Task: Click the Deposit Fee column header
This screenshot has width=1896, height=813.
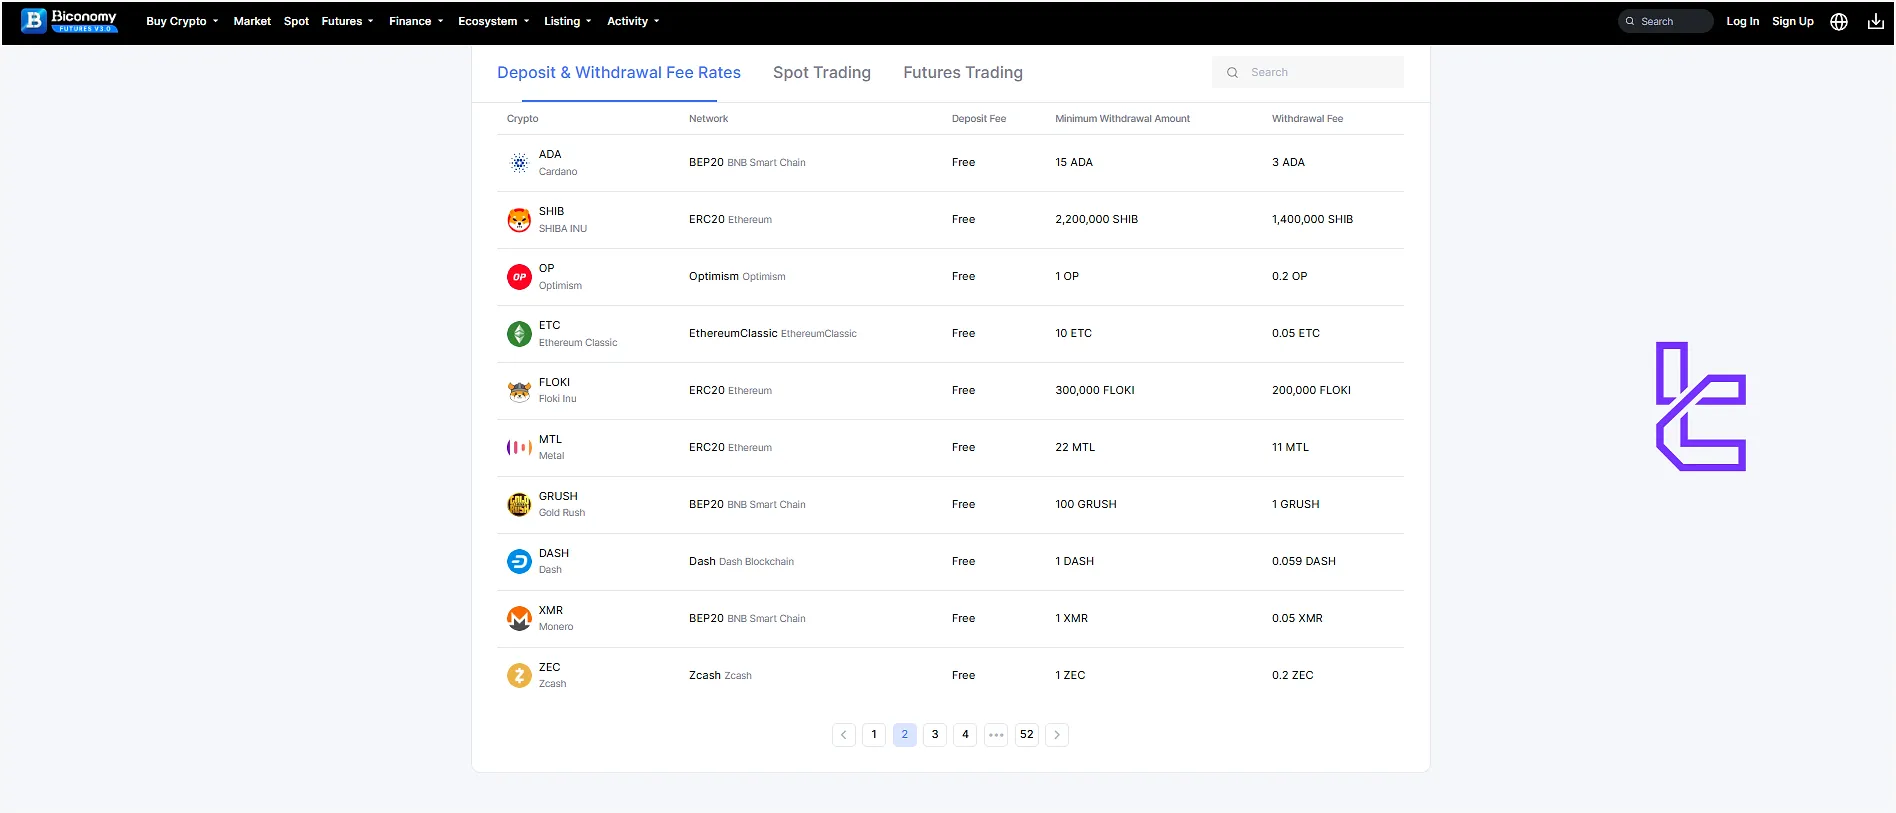Action: [979, 119]
